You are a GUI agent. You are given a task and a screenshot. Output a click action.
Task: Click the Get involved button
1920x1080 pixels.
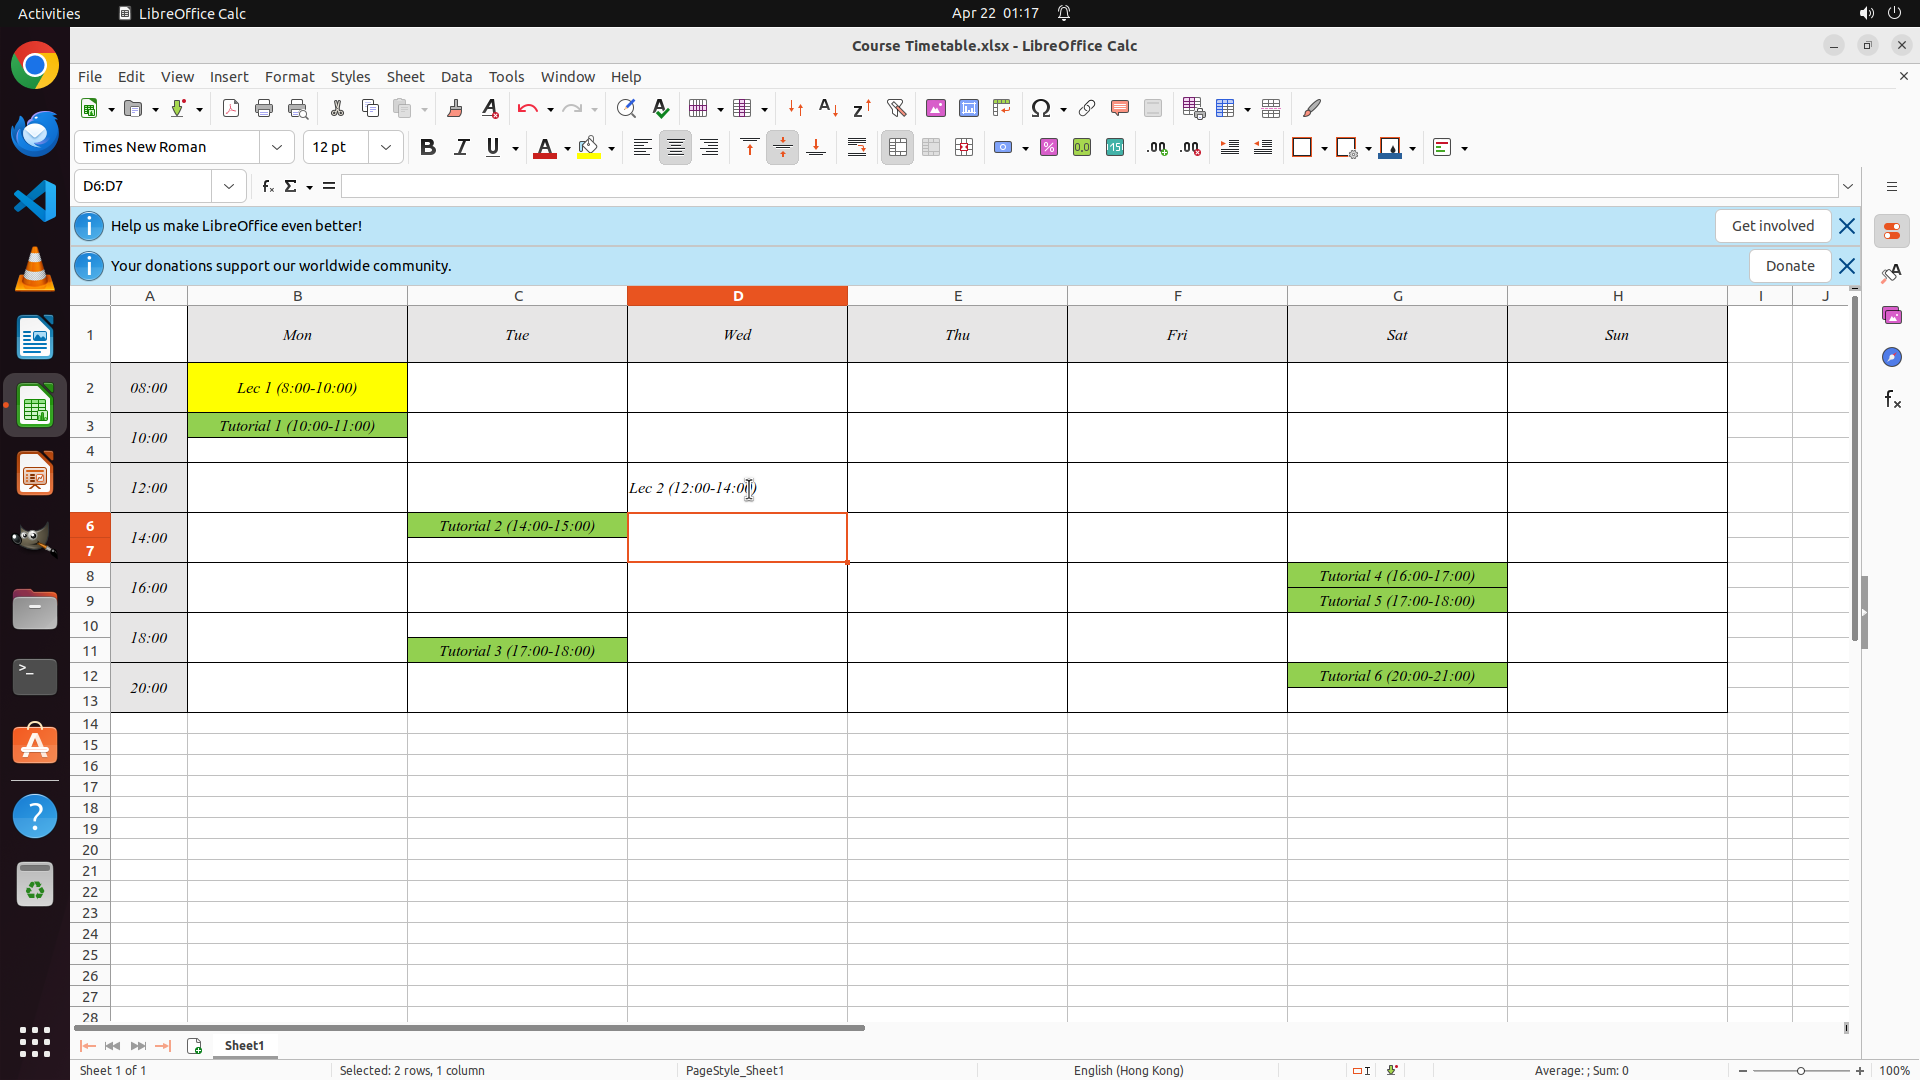[1772, 226]
